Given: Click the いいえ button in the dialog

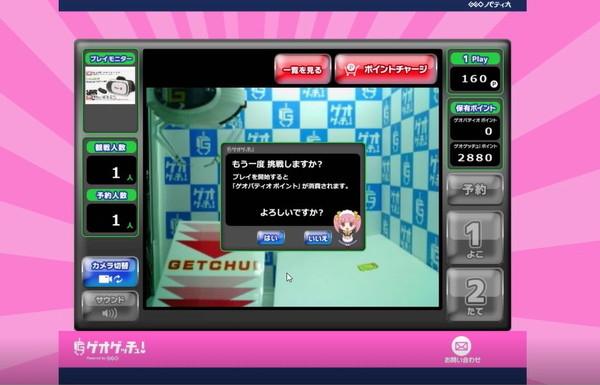Looking at the screenshot, I should pyautogui.click(x=318, y=238).
